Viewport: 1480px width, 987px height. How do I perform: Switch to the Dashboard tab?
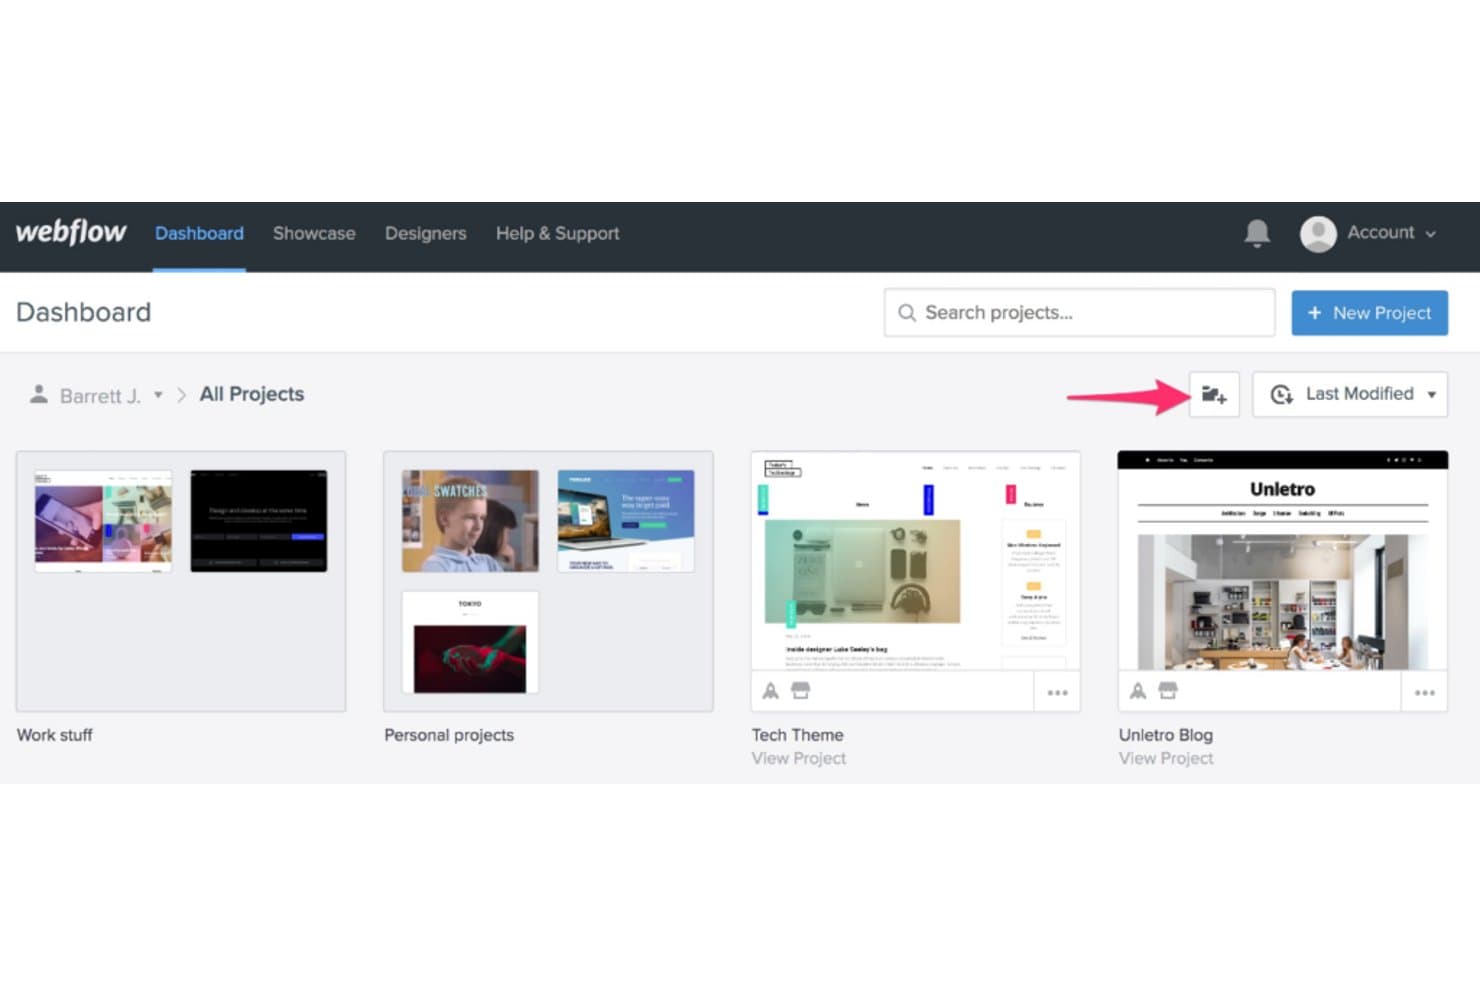pyautogui.click(x=199, y=233)
